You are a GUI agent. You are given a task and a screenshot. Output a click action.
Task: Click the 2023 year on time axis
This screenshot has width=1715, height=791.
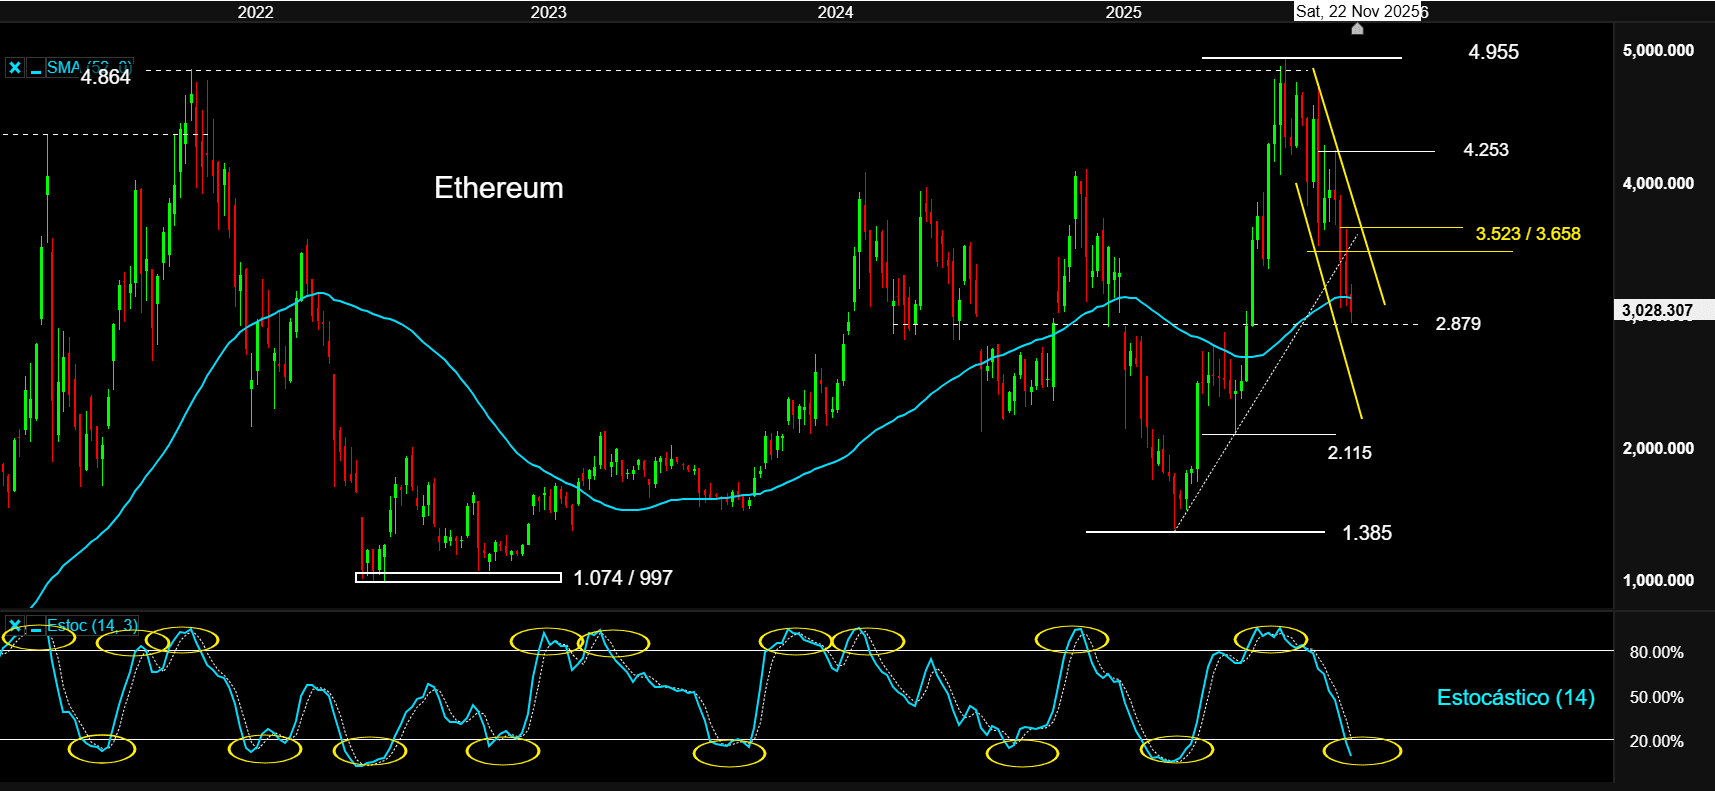pos(548,12)
